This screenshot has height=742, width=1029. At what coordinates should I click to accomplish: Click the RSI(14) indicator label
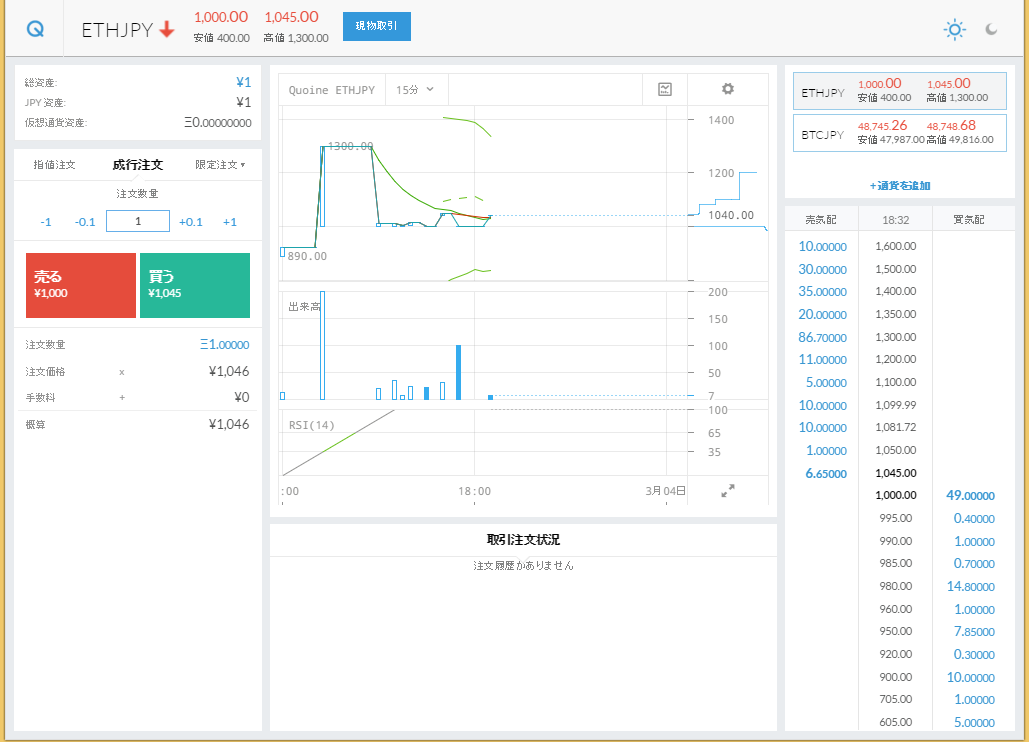[312, 425]
